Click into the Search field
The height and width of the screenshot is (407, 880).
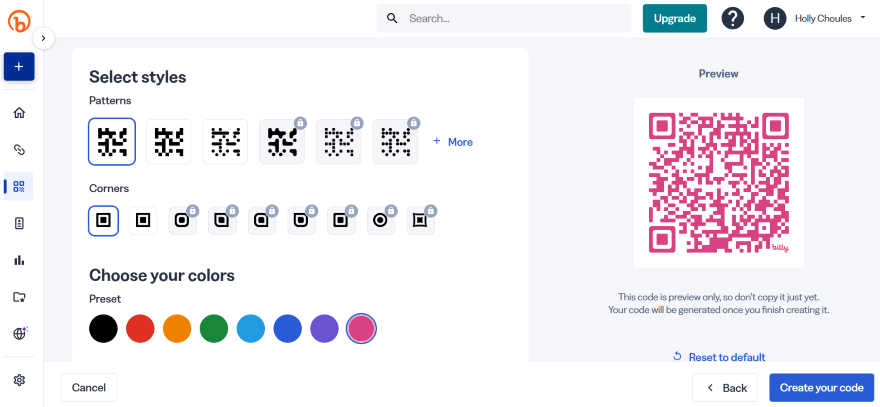click(x=503, y=19)
